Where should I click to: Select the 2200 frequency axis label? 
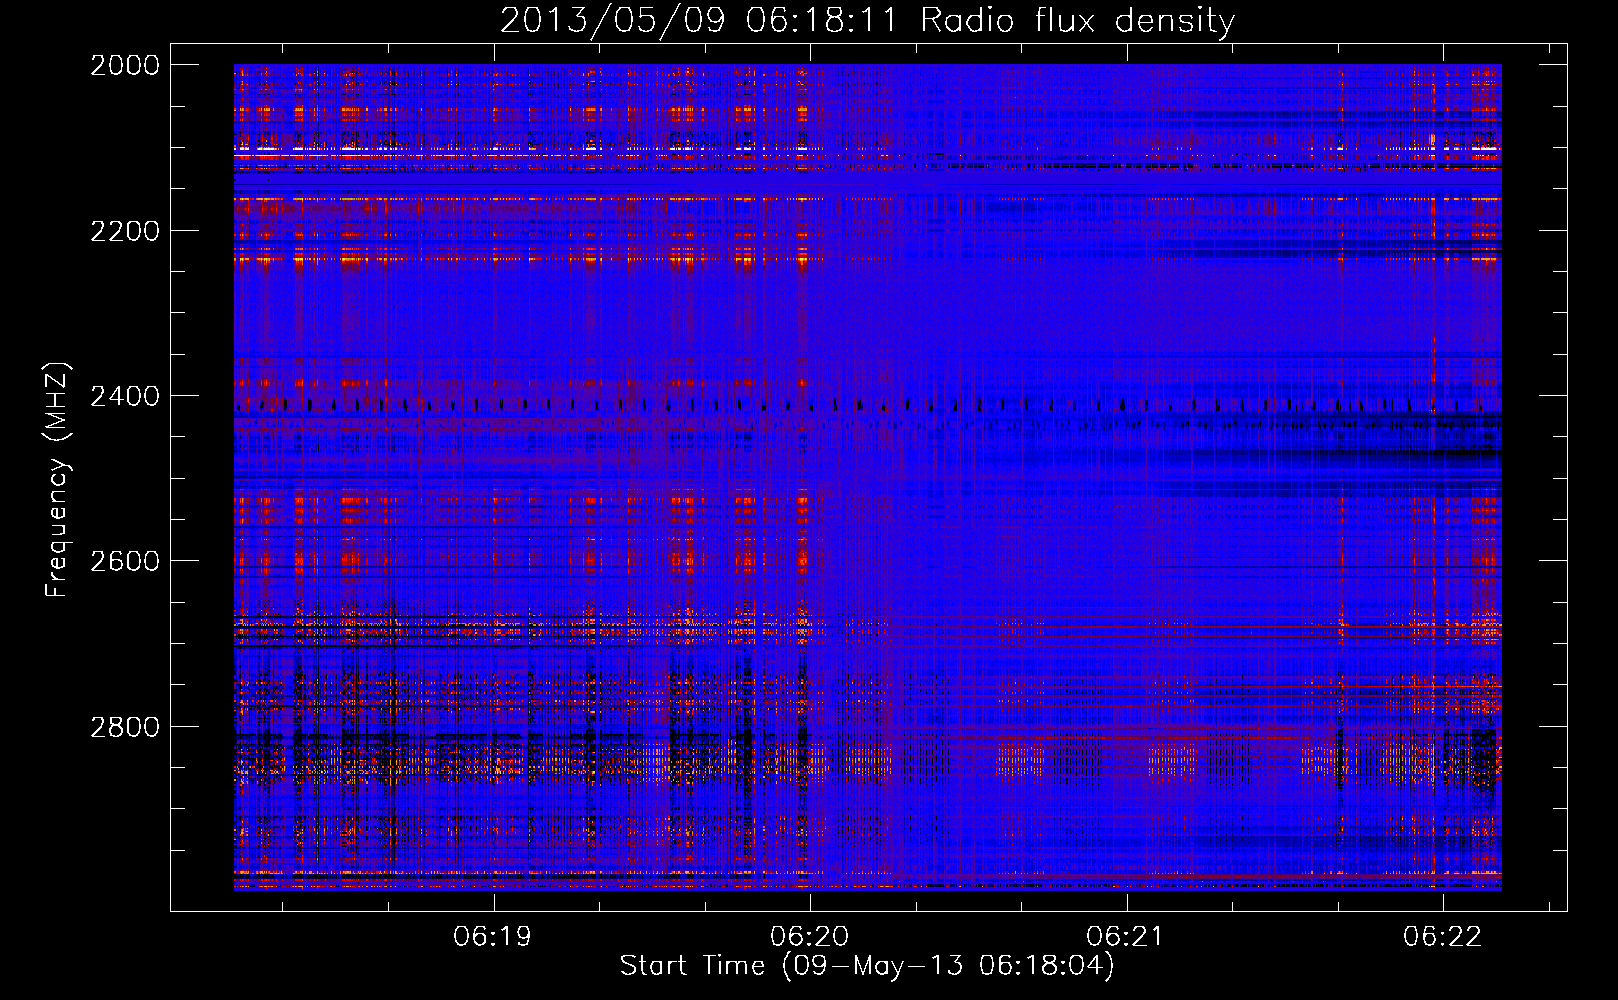pos(125,231)
